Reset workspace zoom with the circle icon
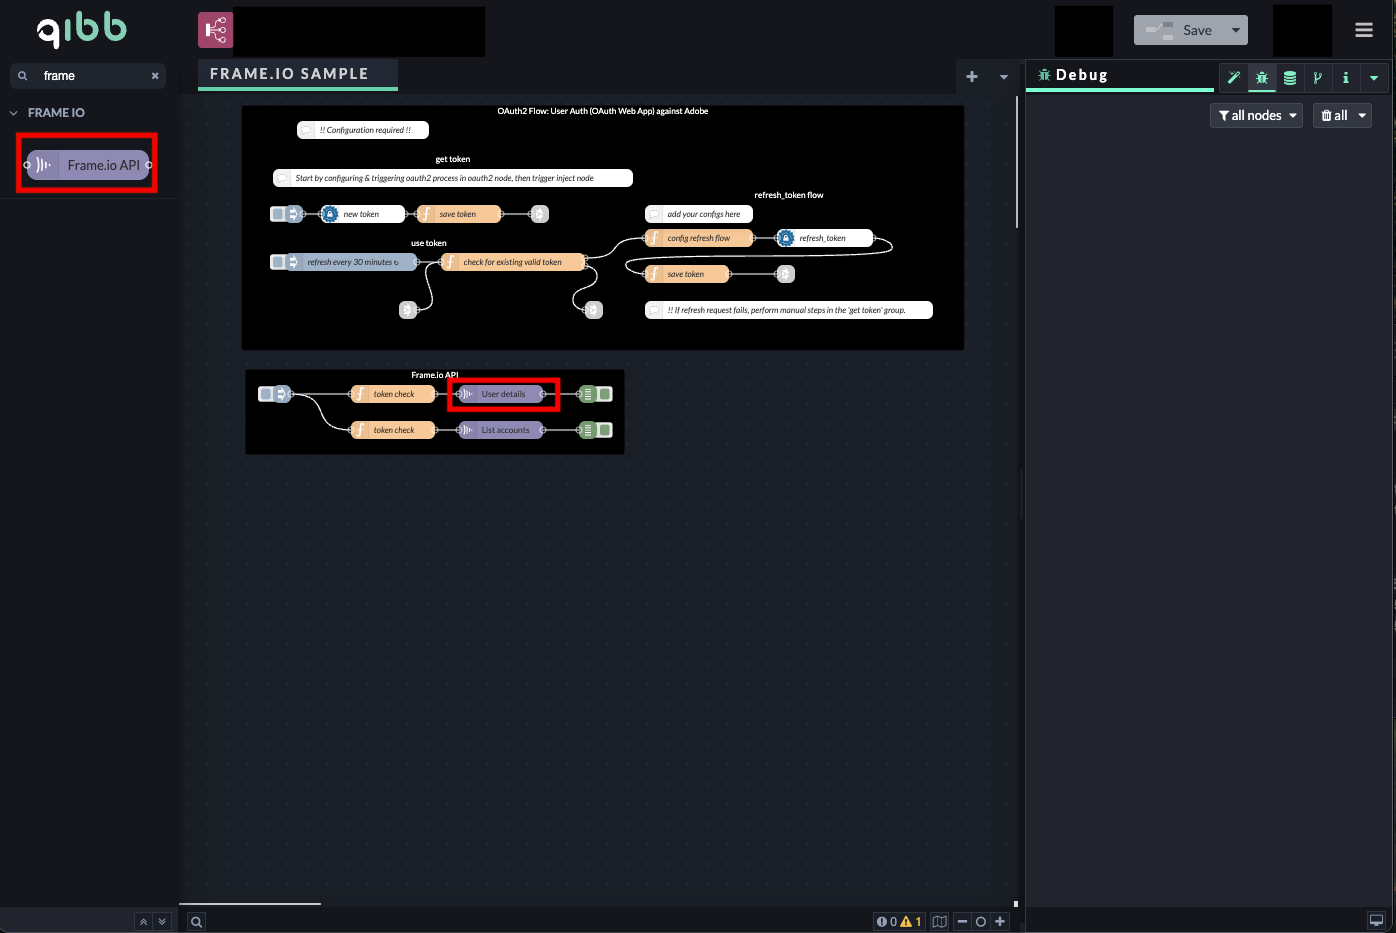Viewport: 1396px width, 933px height. click(x=981, y=921)
